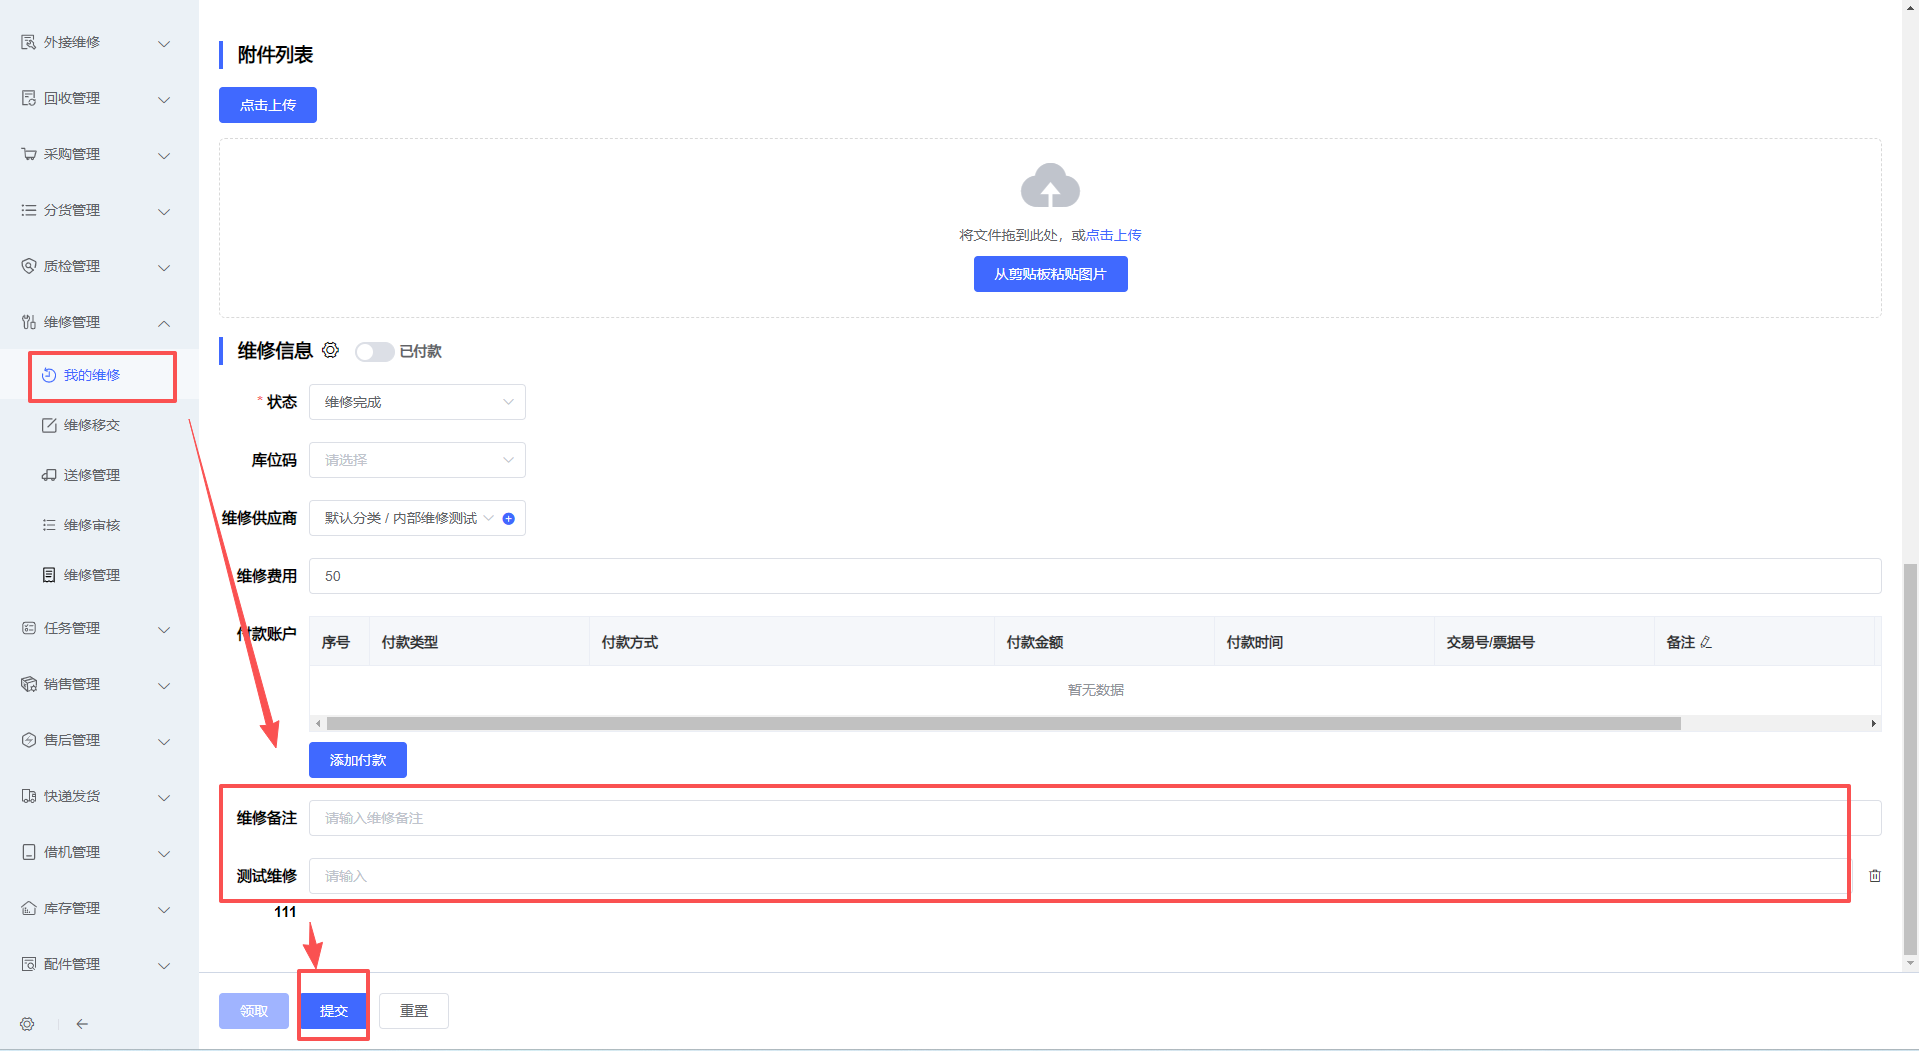
Task: Open the 库位码 select dropdown
Action: [x=417, y=460]
